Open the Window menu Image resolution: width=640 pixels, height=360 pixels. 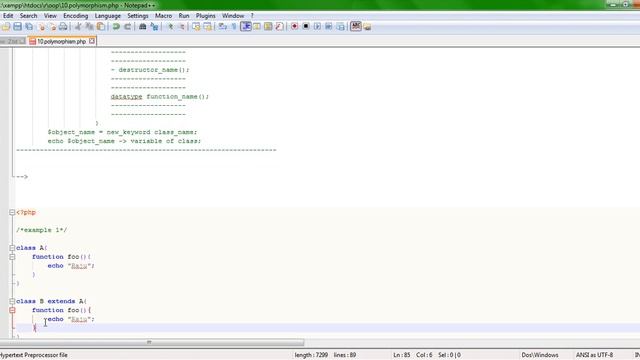(x=233, y=16)
